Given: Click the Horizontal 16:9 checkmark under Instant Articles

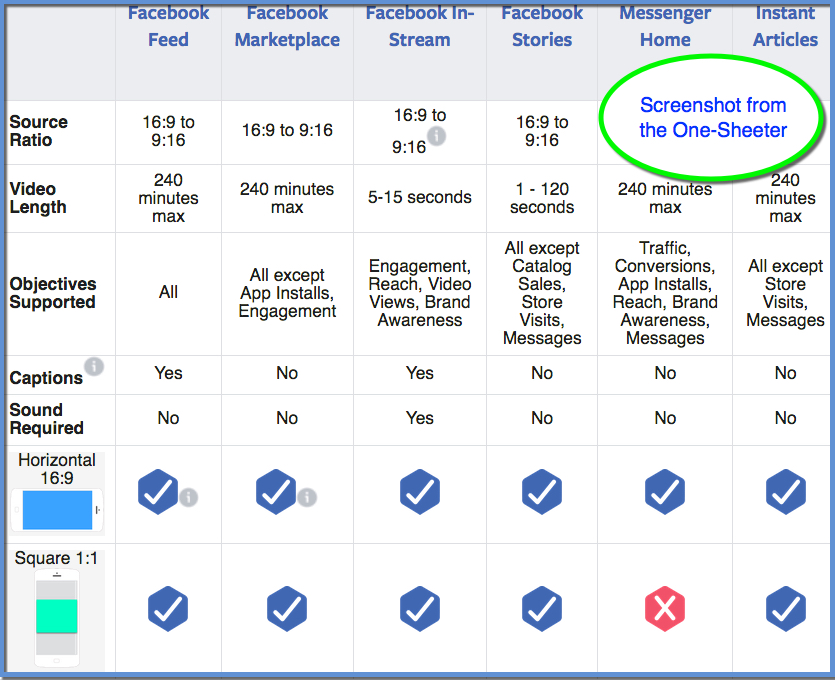Looking at the screenshot, I should [786, 491].
